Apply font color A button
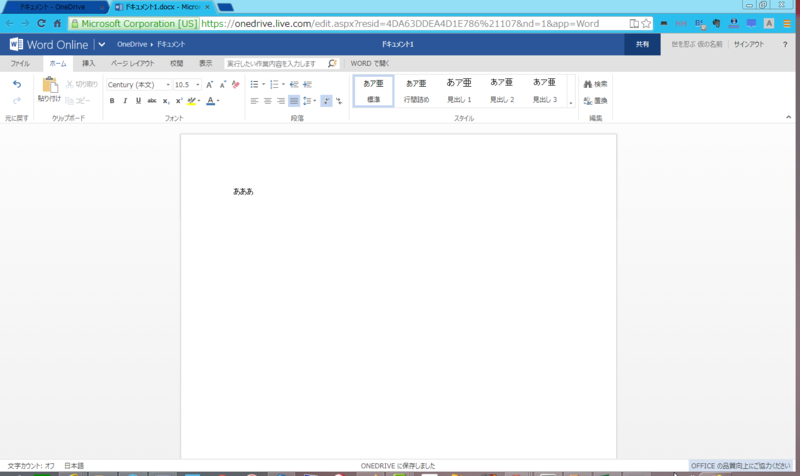Viewport: 800px width, 476px height. 210,101
